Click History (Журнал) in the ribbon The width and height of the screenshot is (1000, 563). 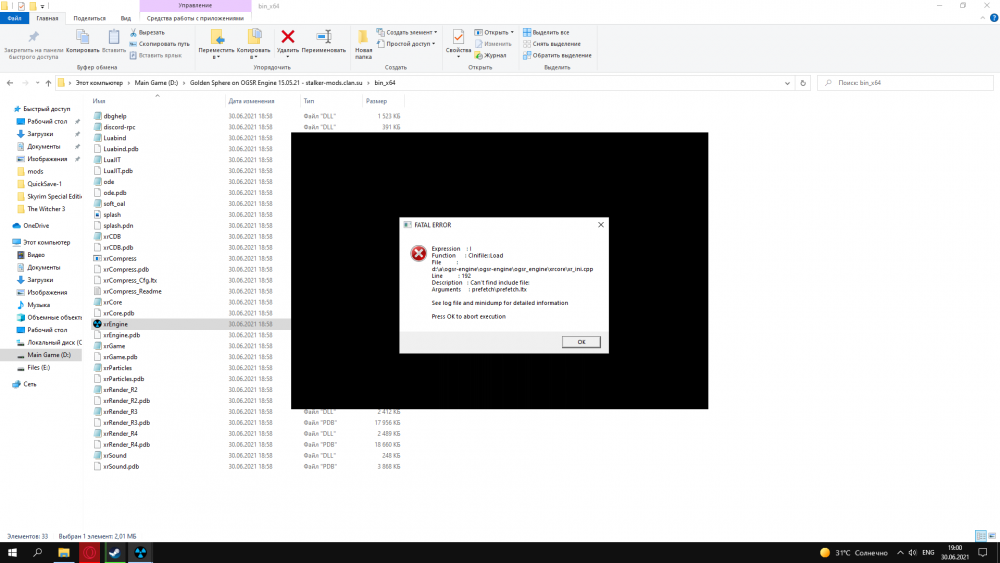[x=490, y=55]
